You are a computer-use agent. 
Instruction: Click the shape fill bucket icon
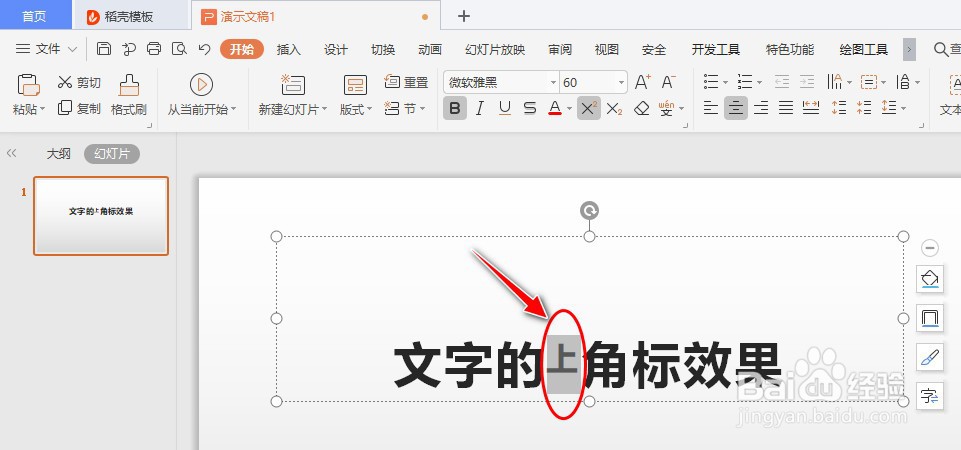tap(930, 279)
